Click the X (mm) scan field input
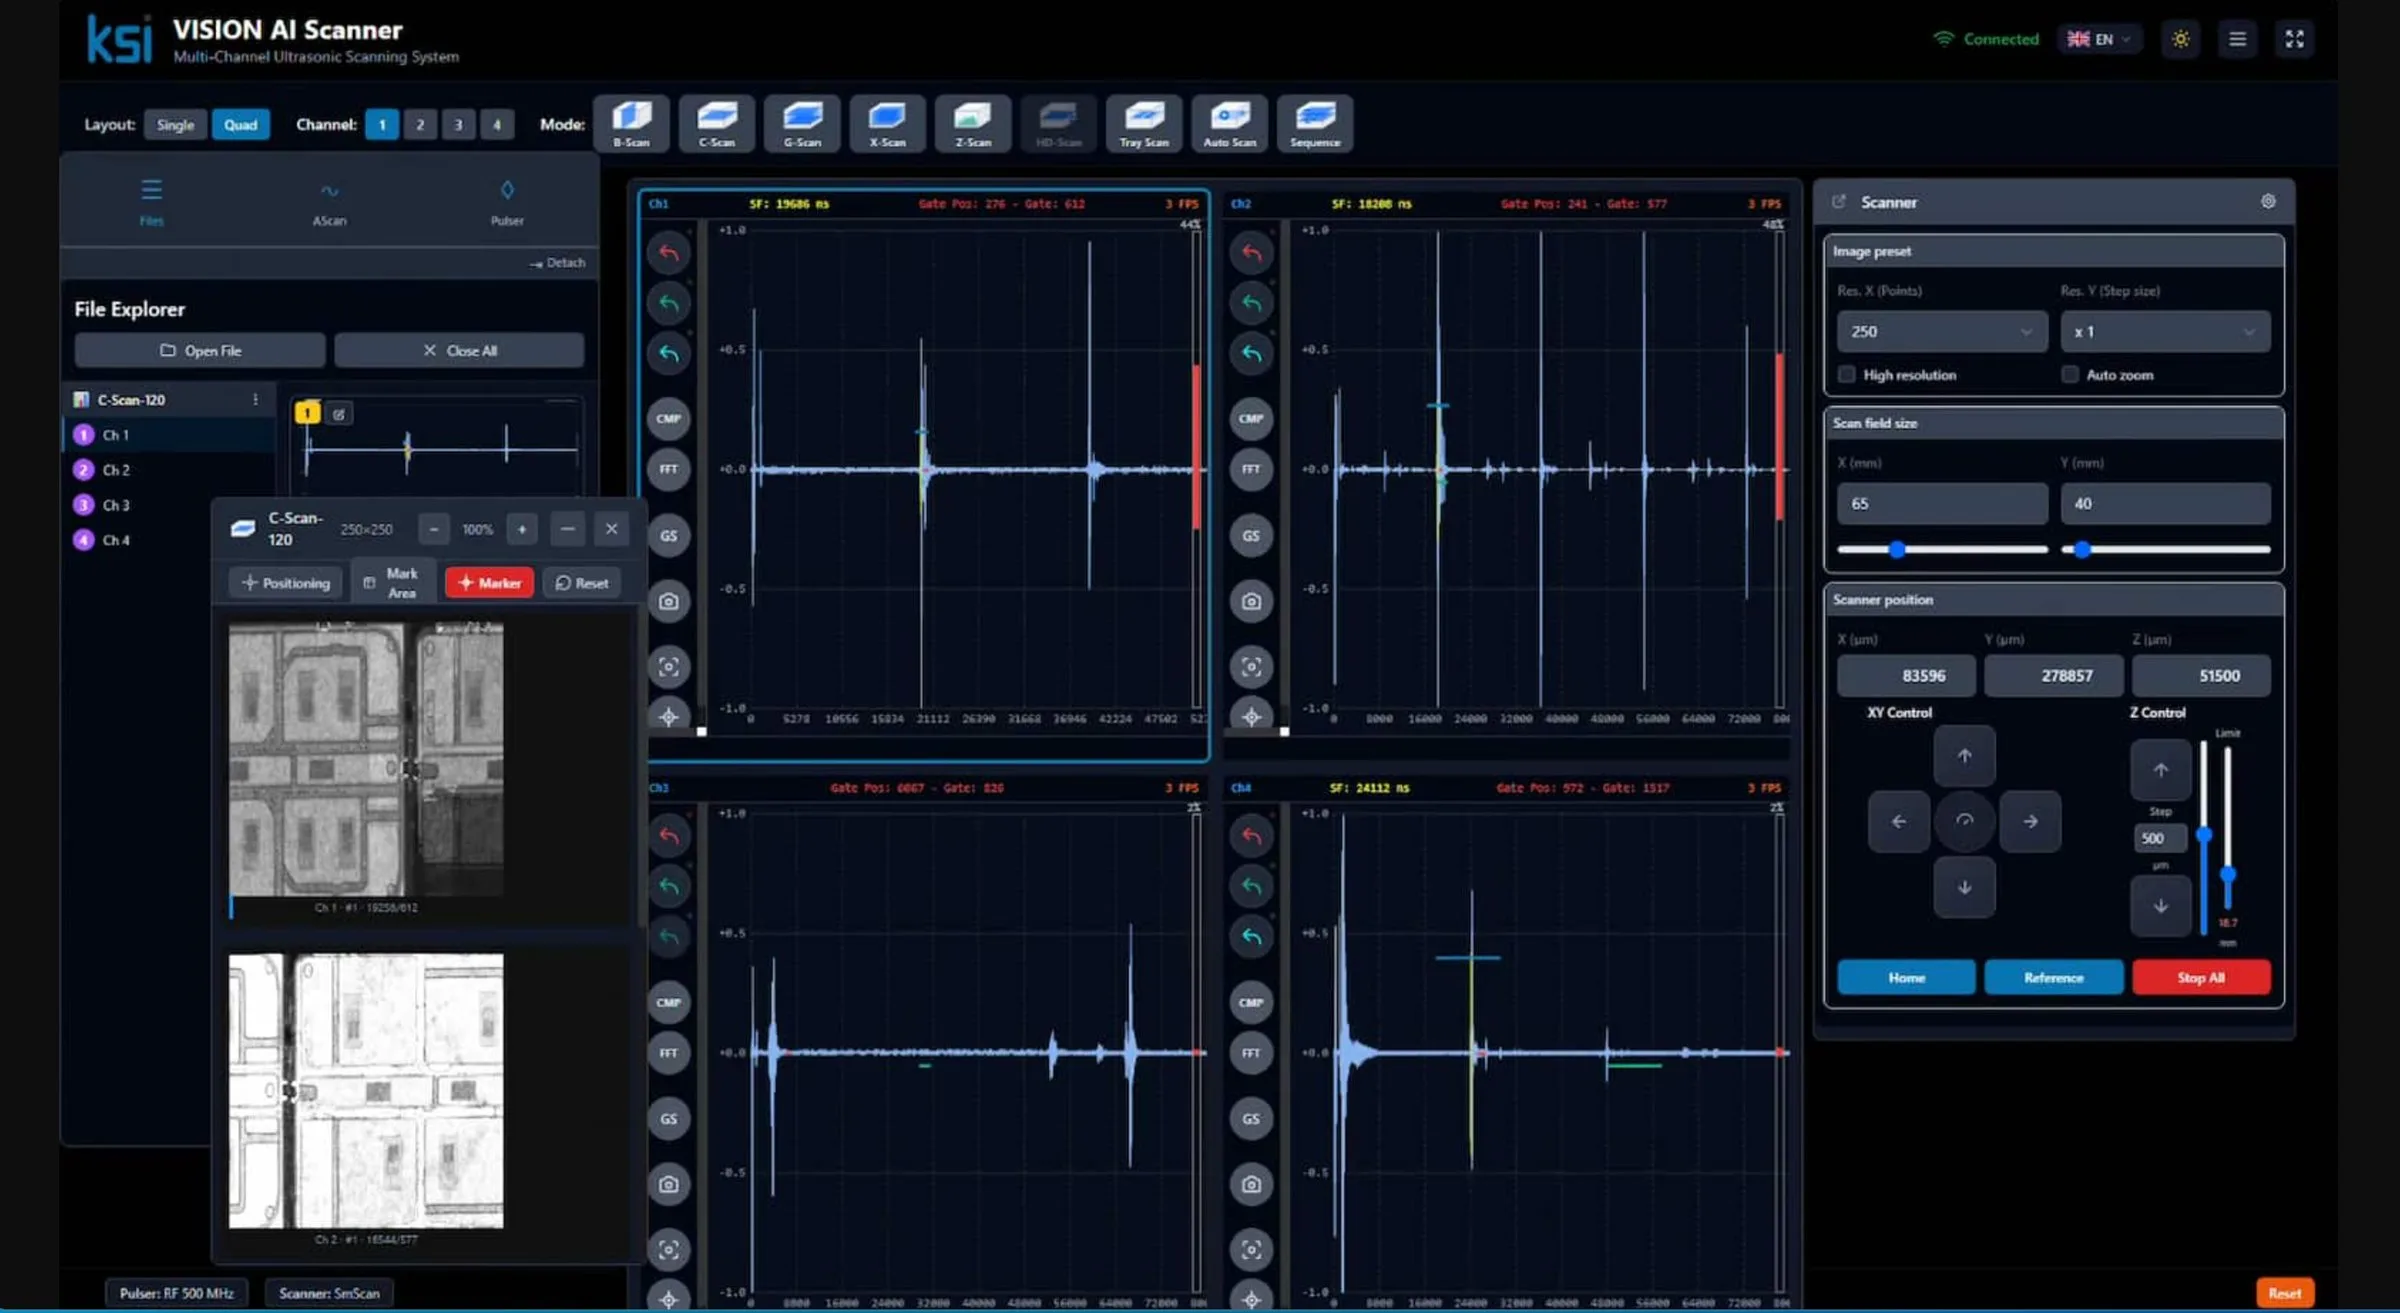The image size is (2400, 1313). pos(1942,504)
